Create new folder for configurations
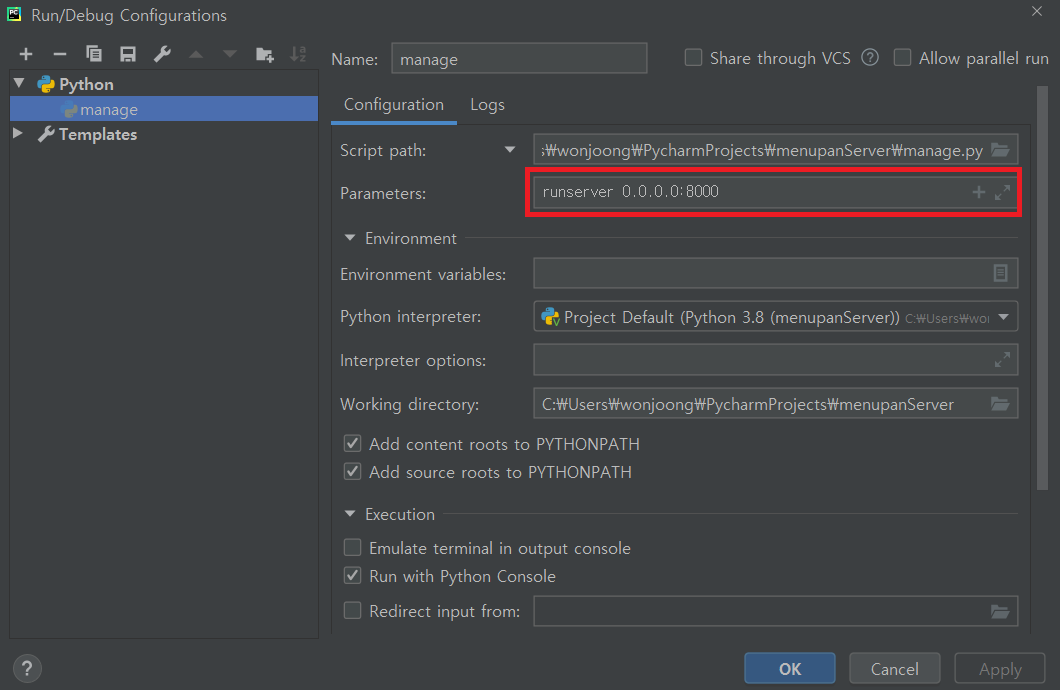The width and height of the screenshot is (1060, 690). [264, 54]
